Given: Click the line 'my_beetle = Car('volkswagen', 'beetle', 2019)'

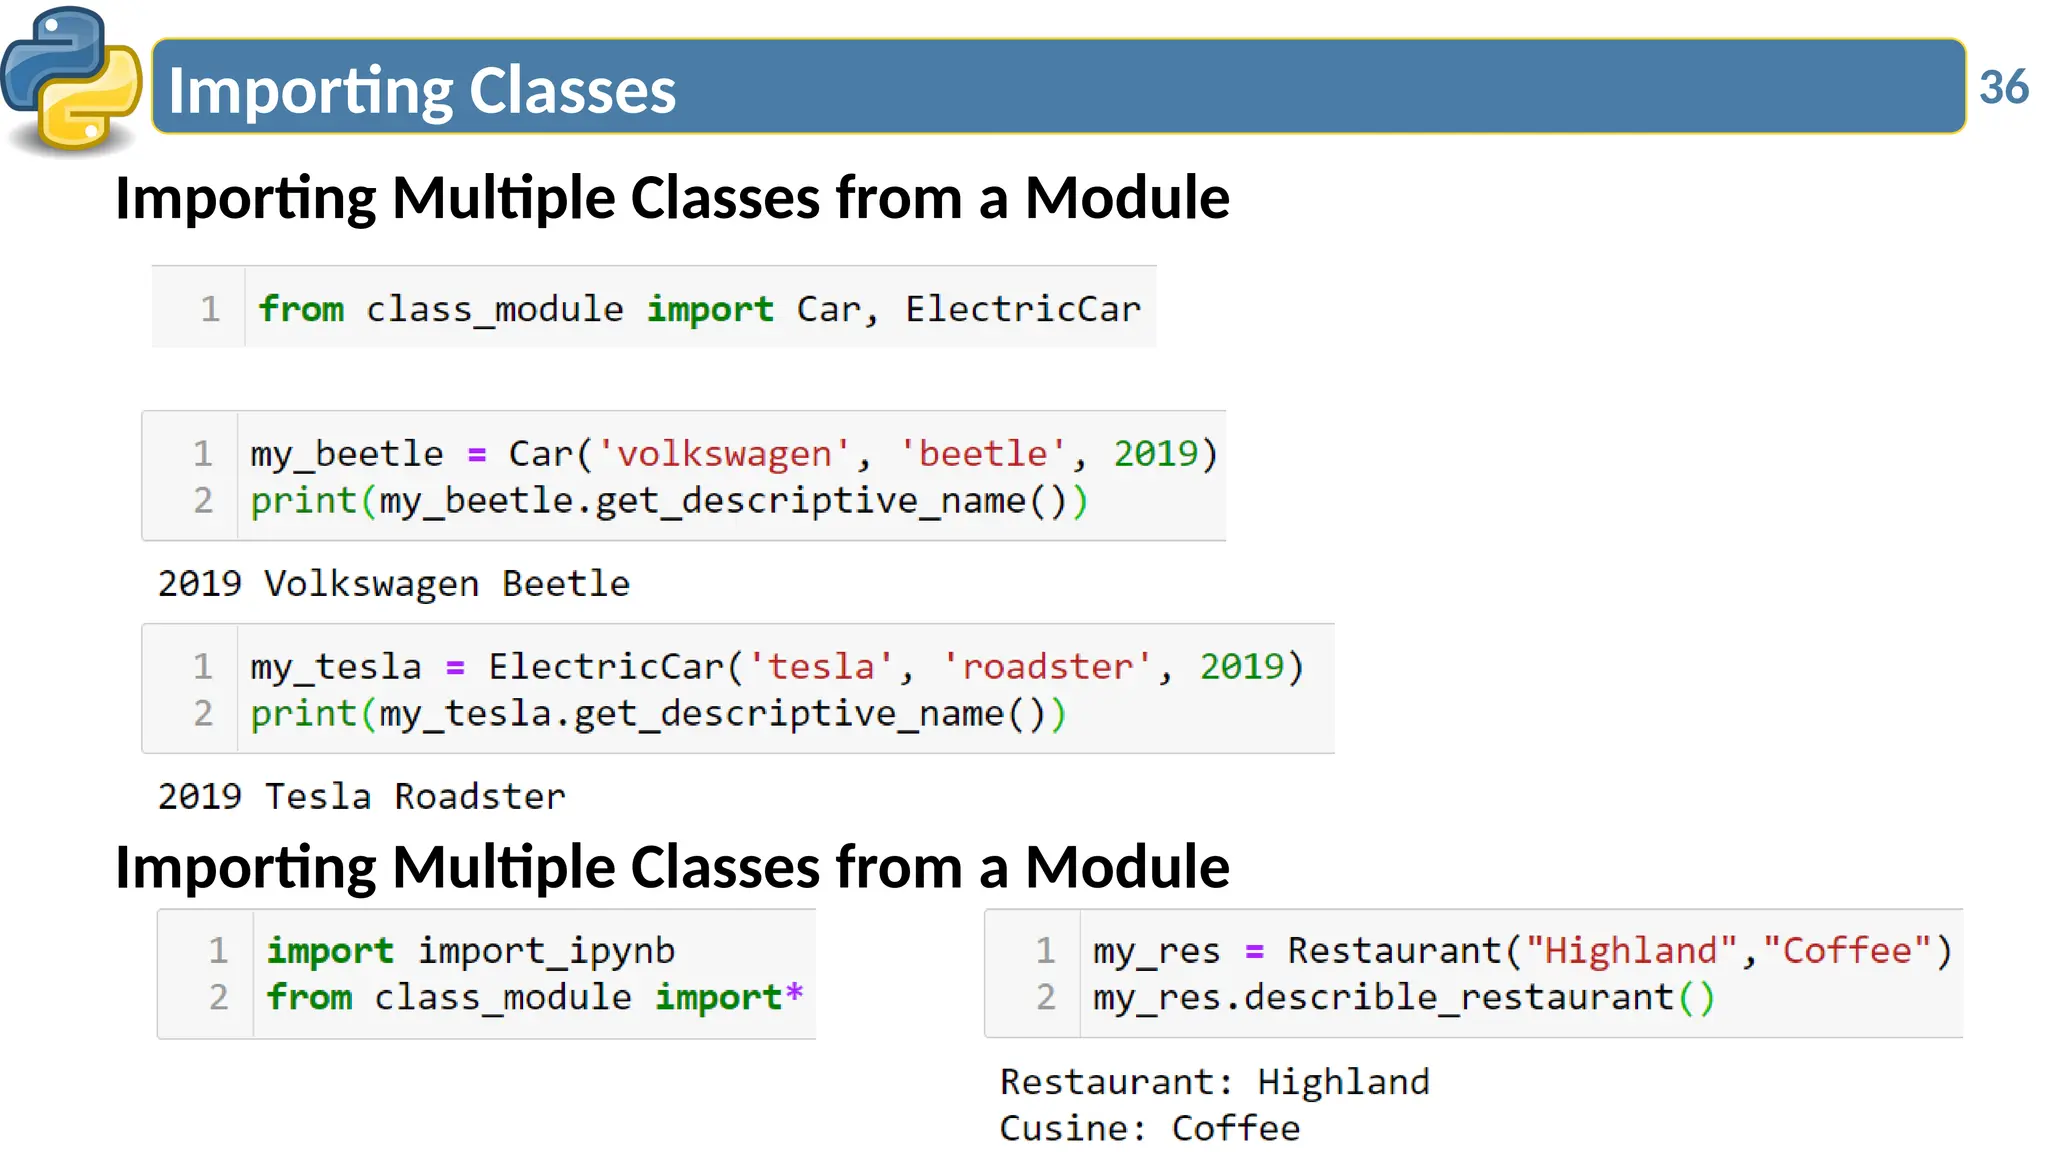Looking at the screenshot, I should coord(734,454).
